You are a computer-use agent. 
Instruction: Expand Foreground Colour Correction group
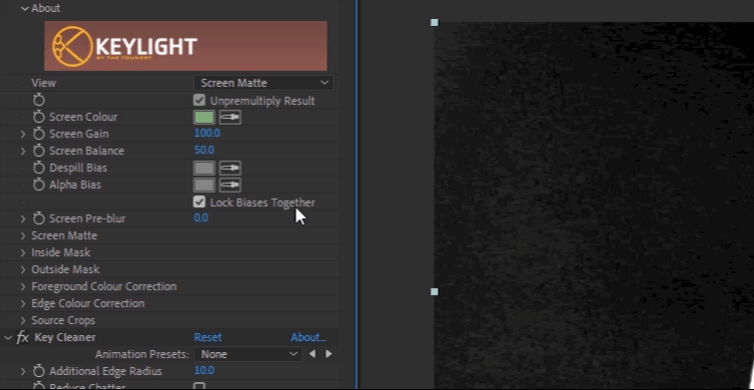pos(23,287)
